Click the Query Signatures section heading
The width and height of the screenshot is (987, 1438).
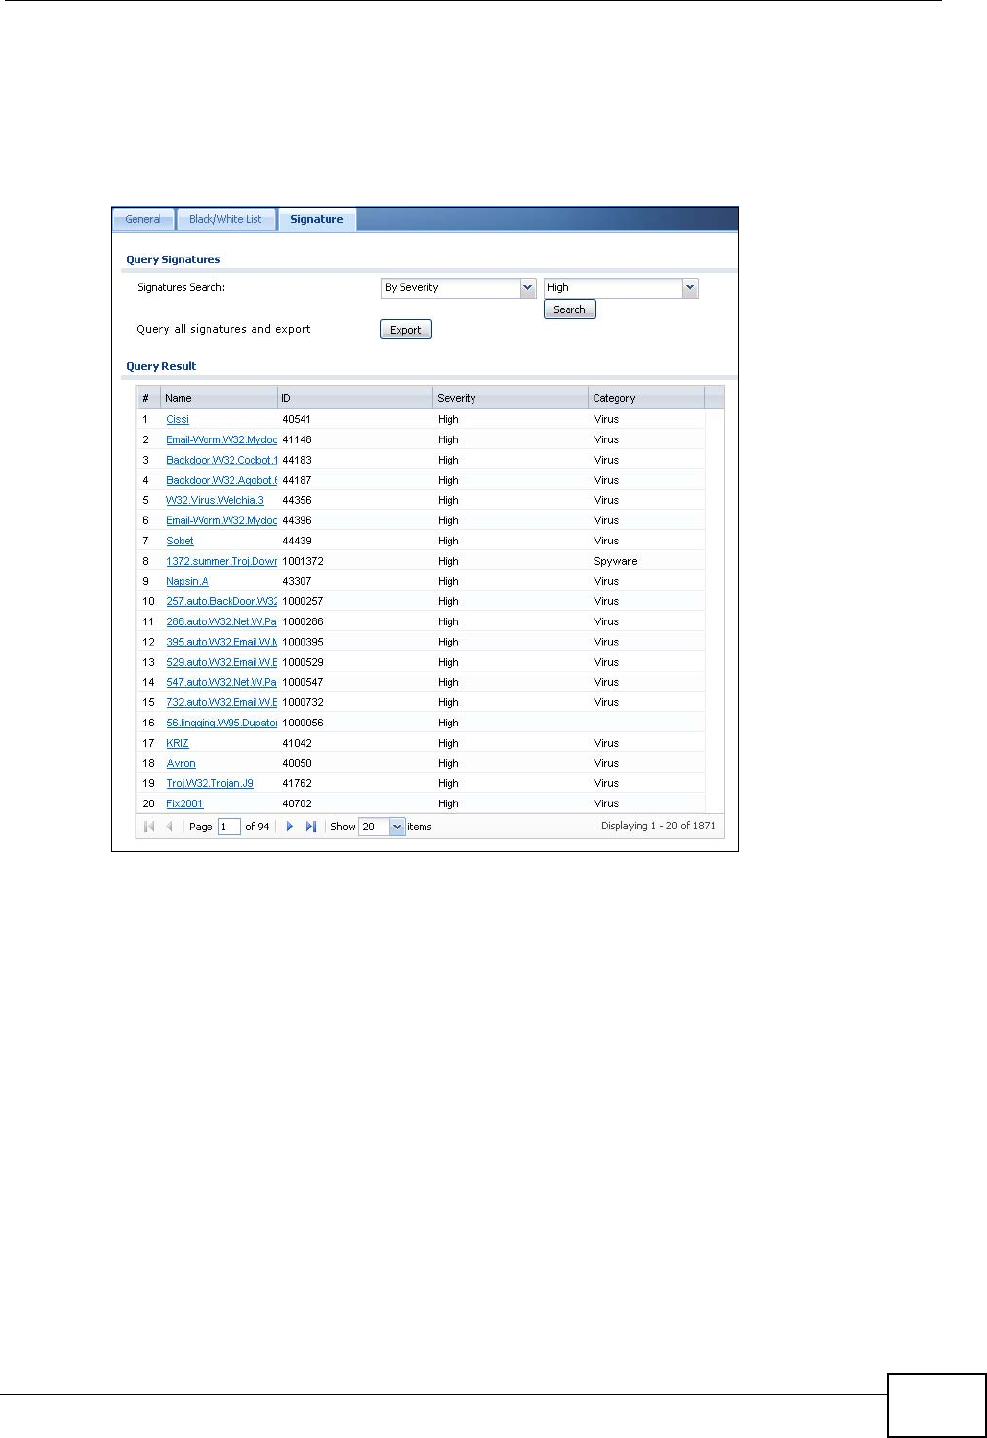173,260
